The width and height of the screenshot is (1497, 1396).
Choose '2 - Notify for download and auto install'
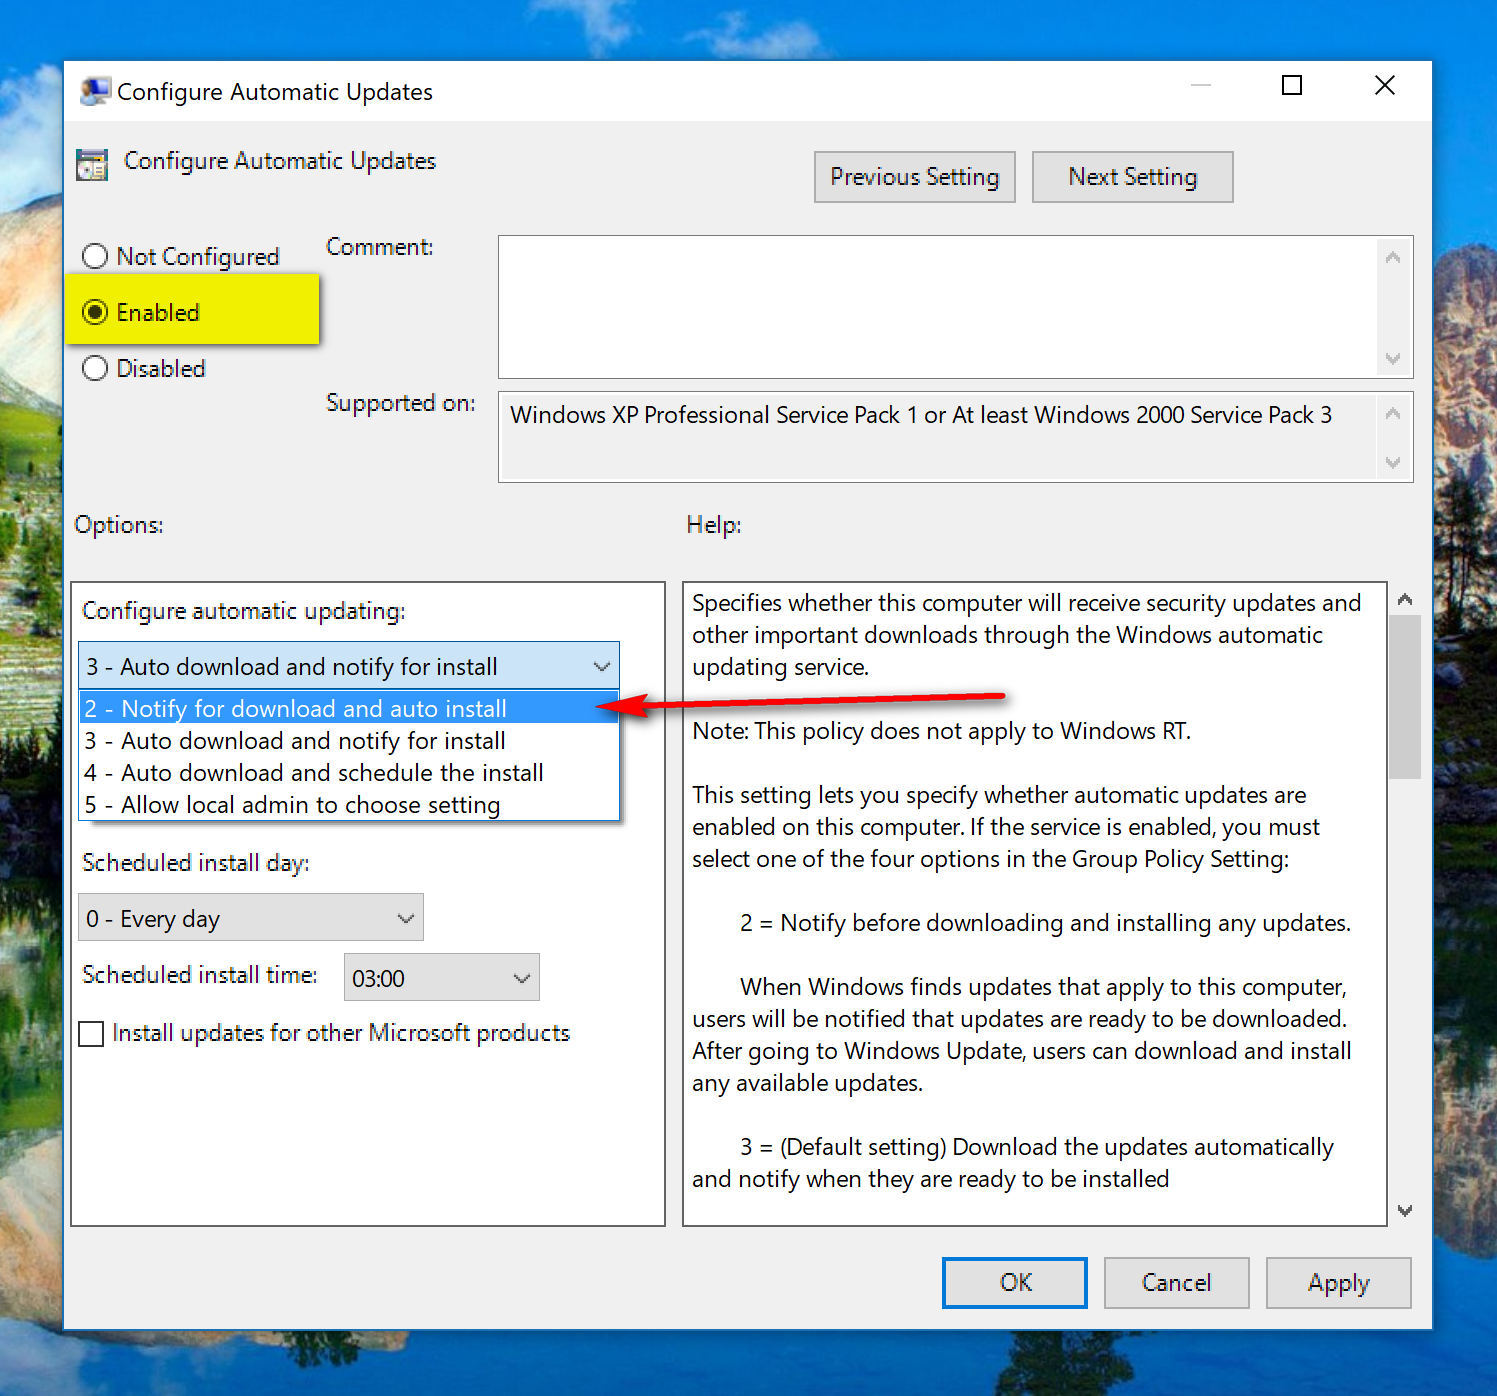pyautogui.click(x=295, y=708)
